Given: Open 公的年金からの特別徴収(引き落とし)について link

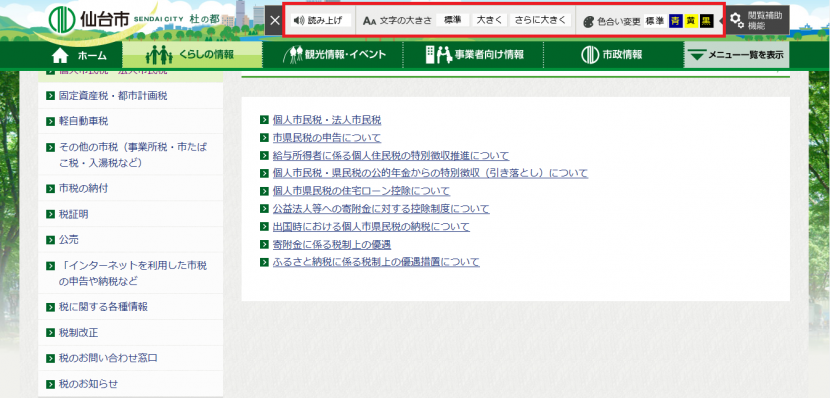Looking at the screenshot, I should click(x=430, y=173).
